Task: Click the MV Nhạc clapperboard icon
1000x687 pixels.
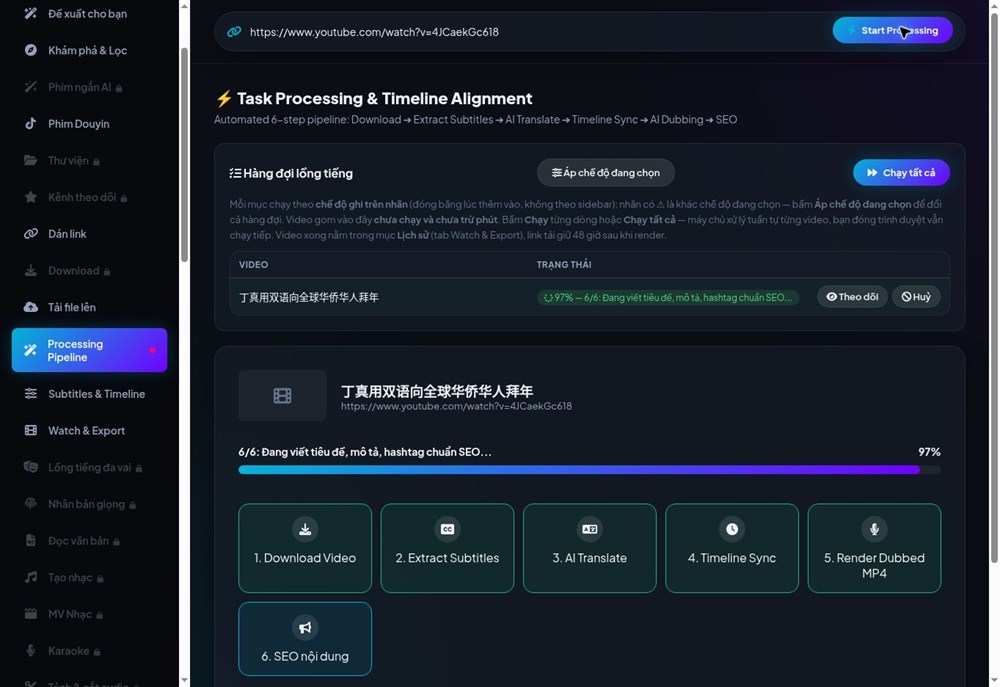Action: tap(31, 614)
